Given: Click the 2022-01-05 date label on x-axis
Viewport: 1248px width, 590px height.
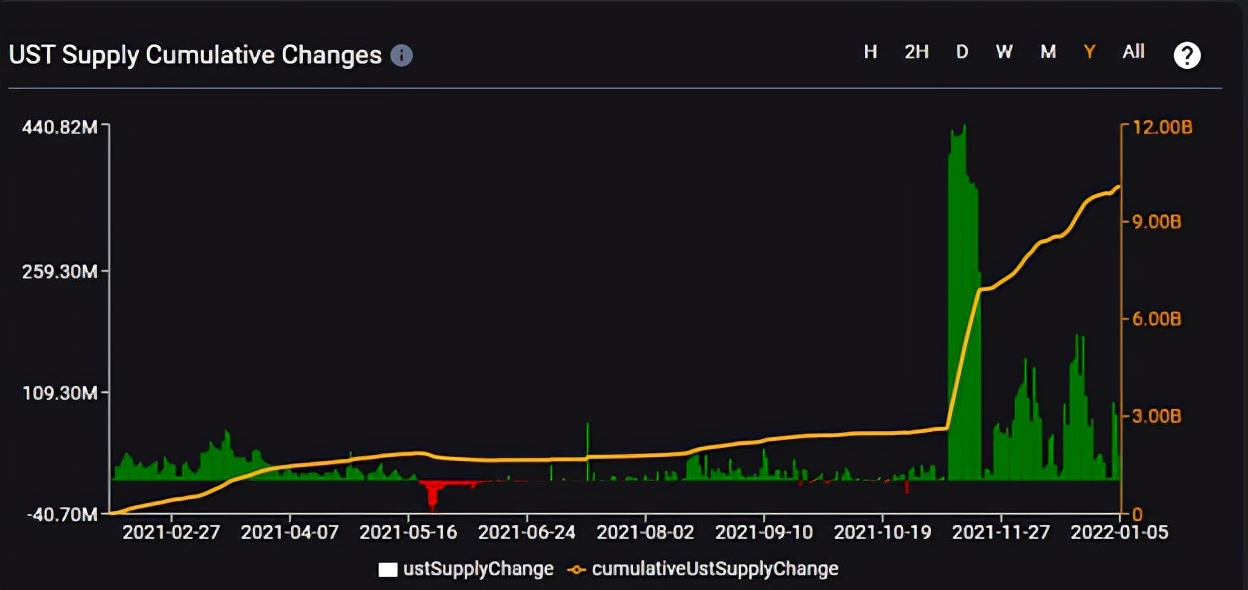Looking at the screenshot, I should [1118, 533].
